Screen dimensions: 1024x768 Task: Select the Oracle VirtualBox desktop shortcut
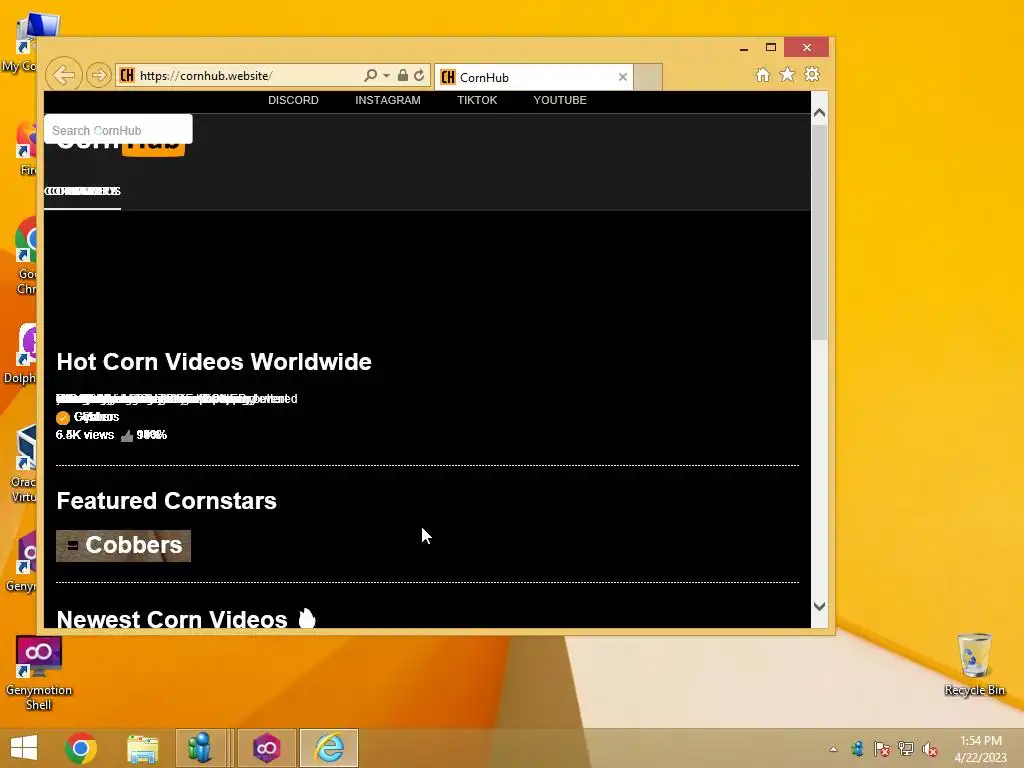[25, 462]
